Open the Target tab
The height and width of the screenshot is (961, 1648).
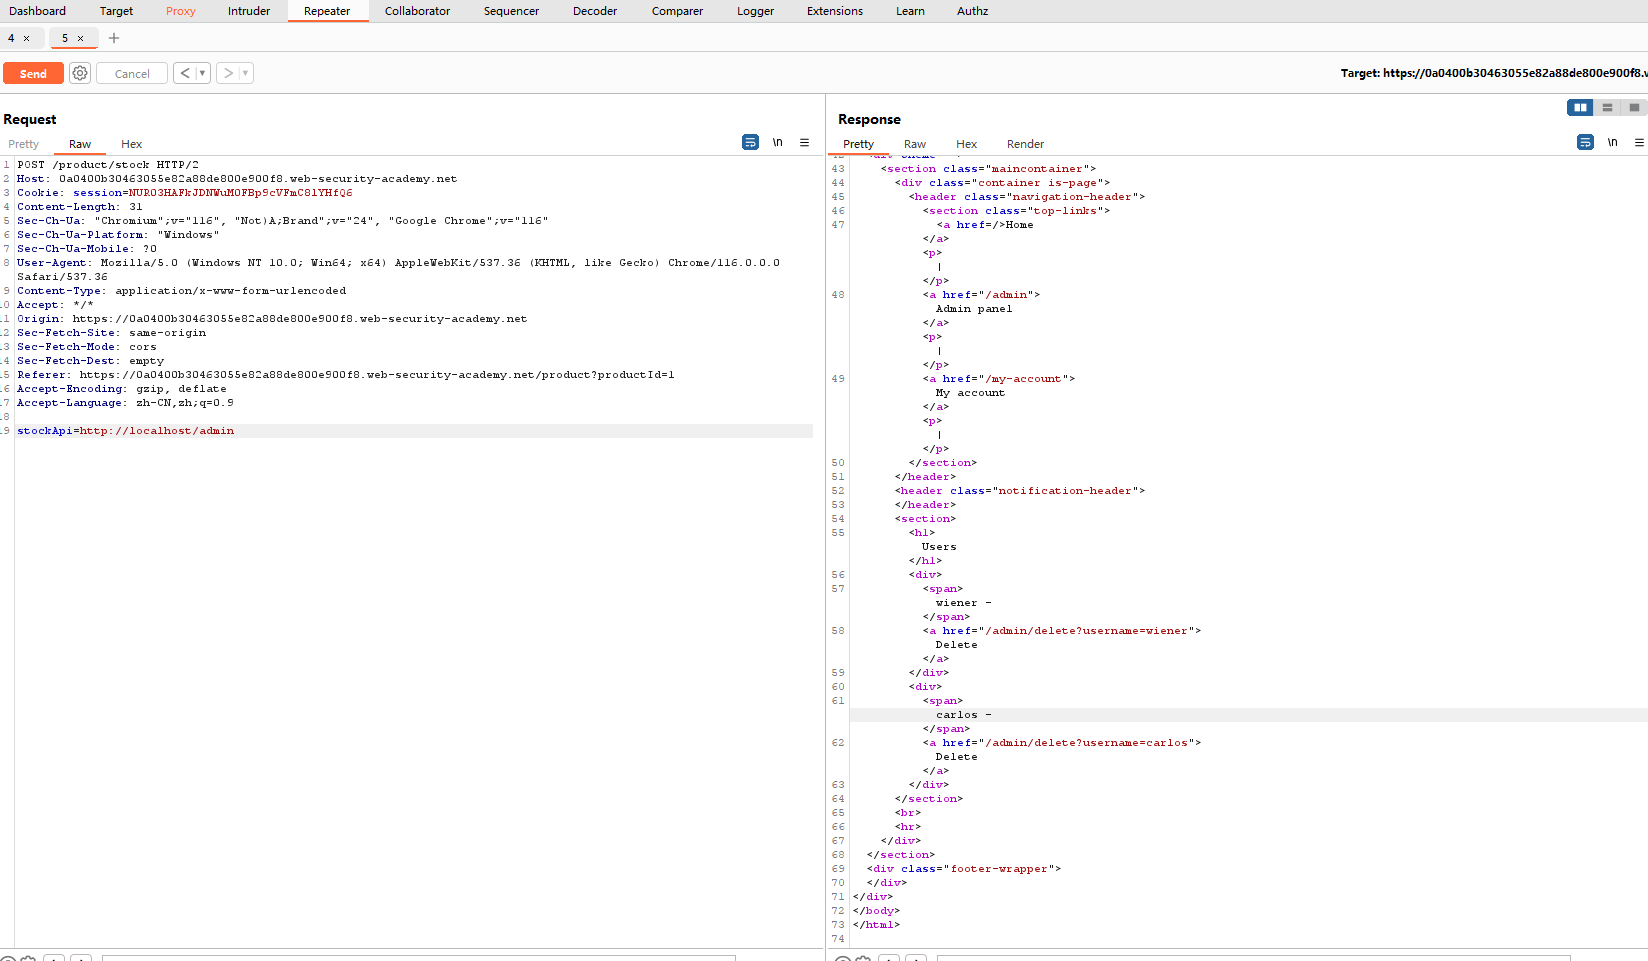pyautogui.click(x=116, y=11)
